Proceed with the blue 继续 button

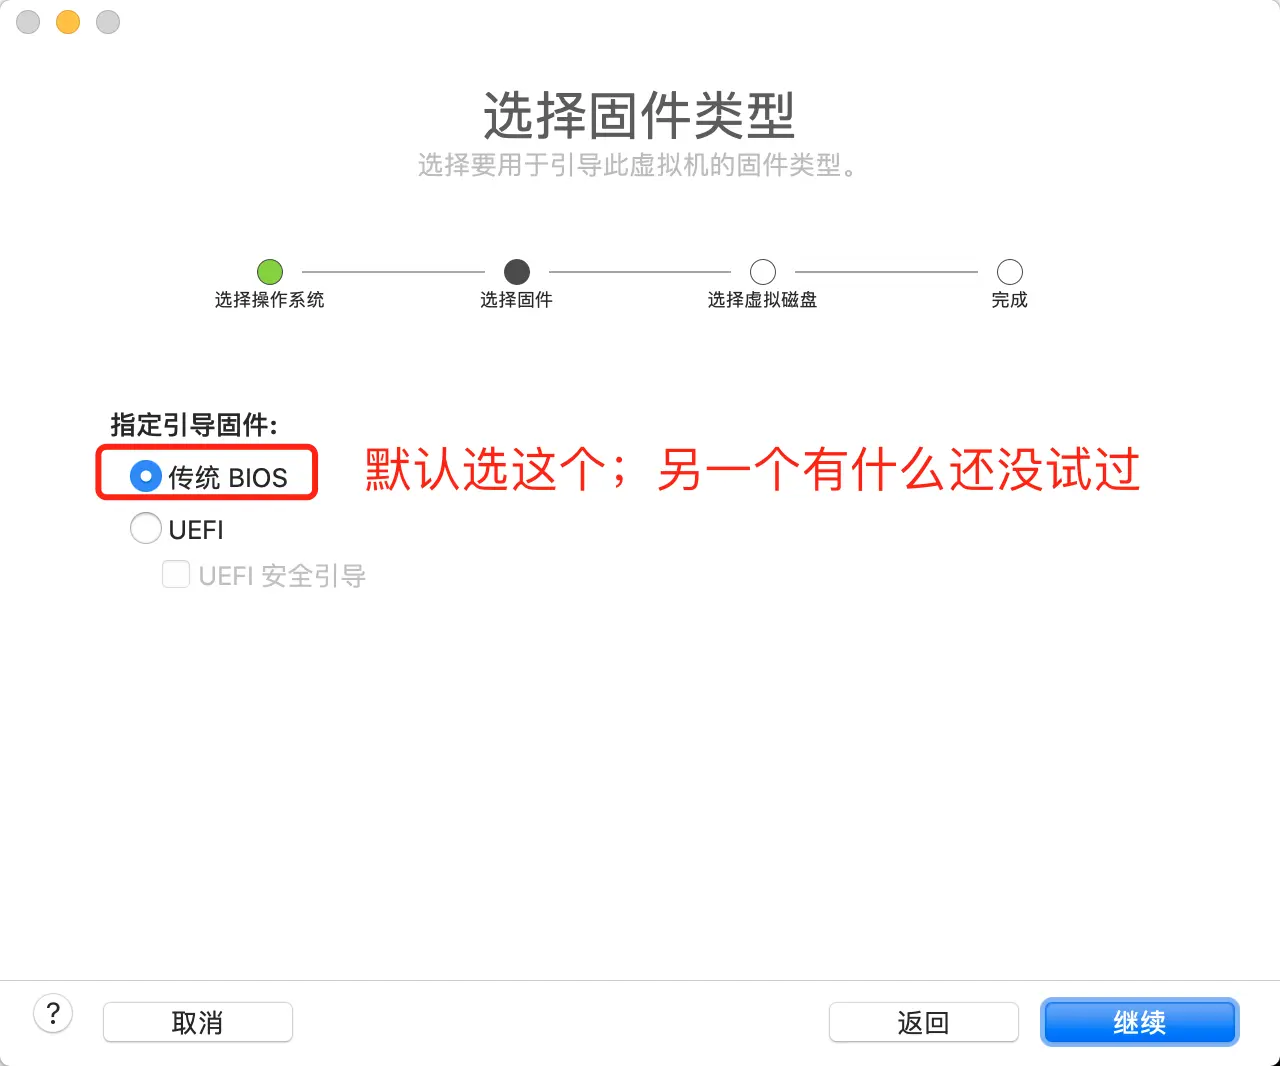[x=1140, y=1022]
